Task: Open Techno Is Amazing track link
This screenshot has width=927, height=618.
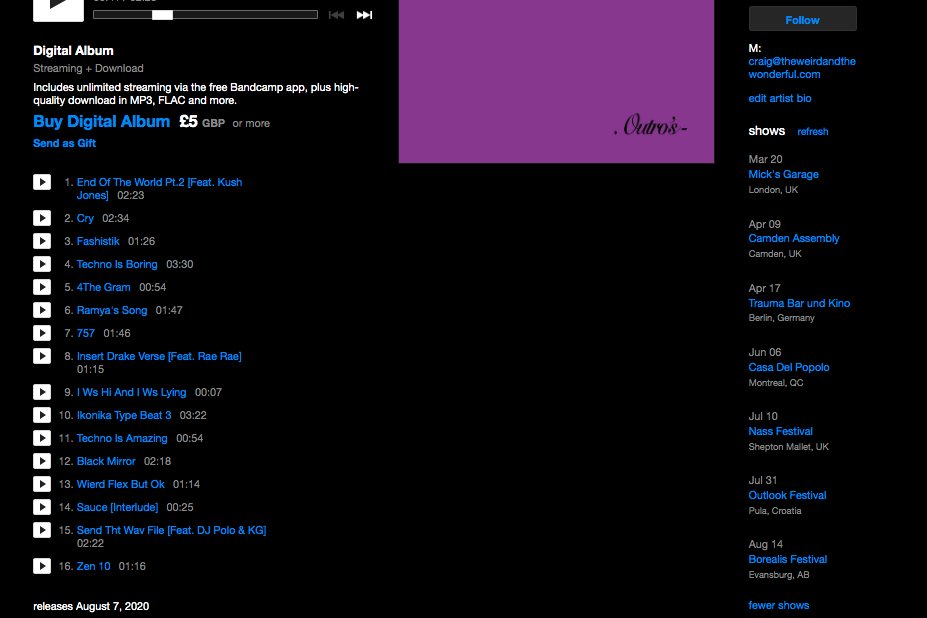Action: (x=122, y=438)
